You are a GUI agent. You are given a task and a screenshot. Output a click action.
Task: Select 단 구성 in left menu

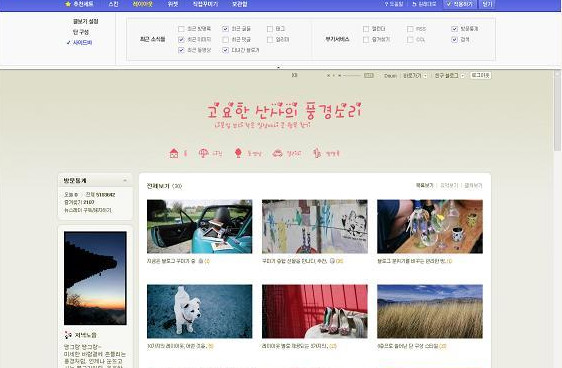coord(81,32)
